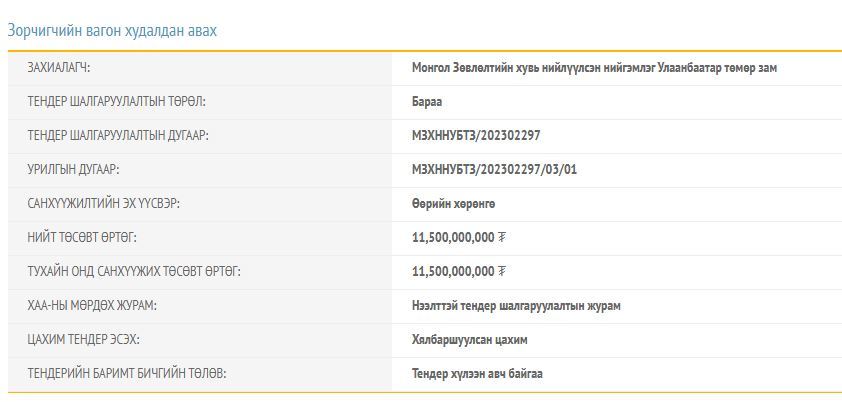Screen dimensions: 842x402
Task: Click tugrik symbol in ТУХАЙН ОНД САНХҮҮЖИХ row
Action: (x=502, y=272)
